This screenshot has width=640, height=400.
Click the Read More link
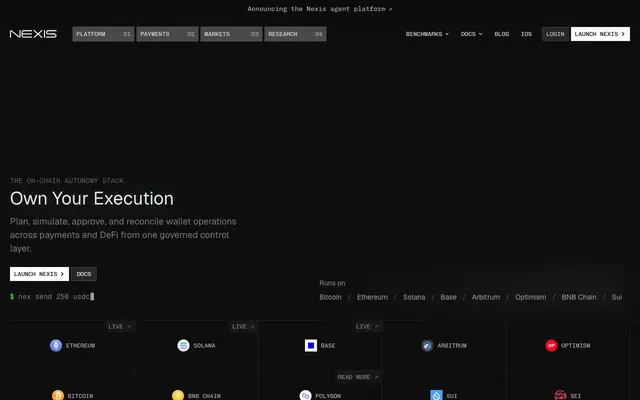358,377
